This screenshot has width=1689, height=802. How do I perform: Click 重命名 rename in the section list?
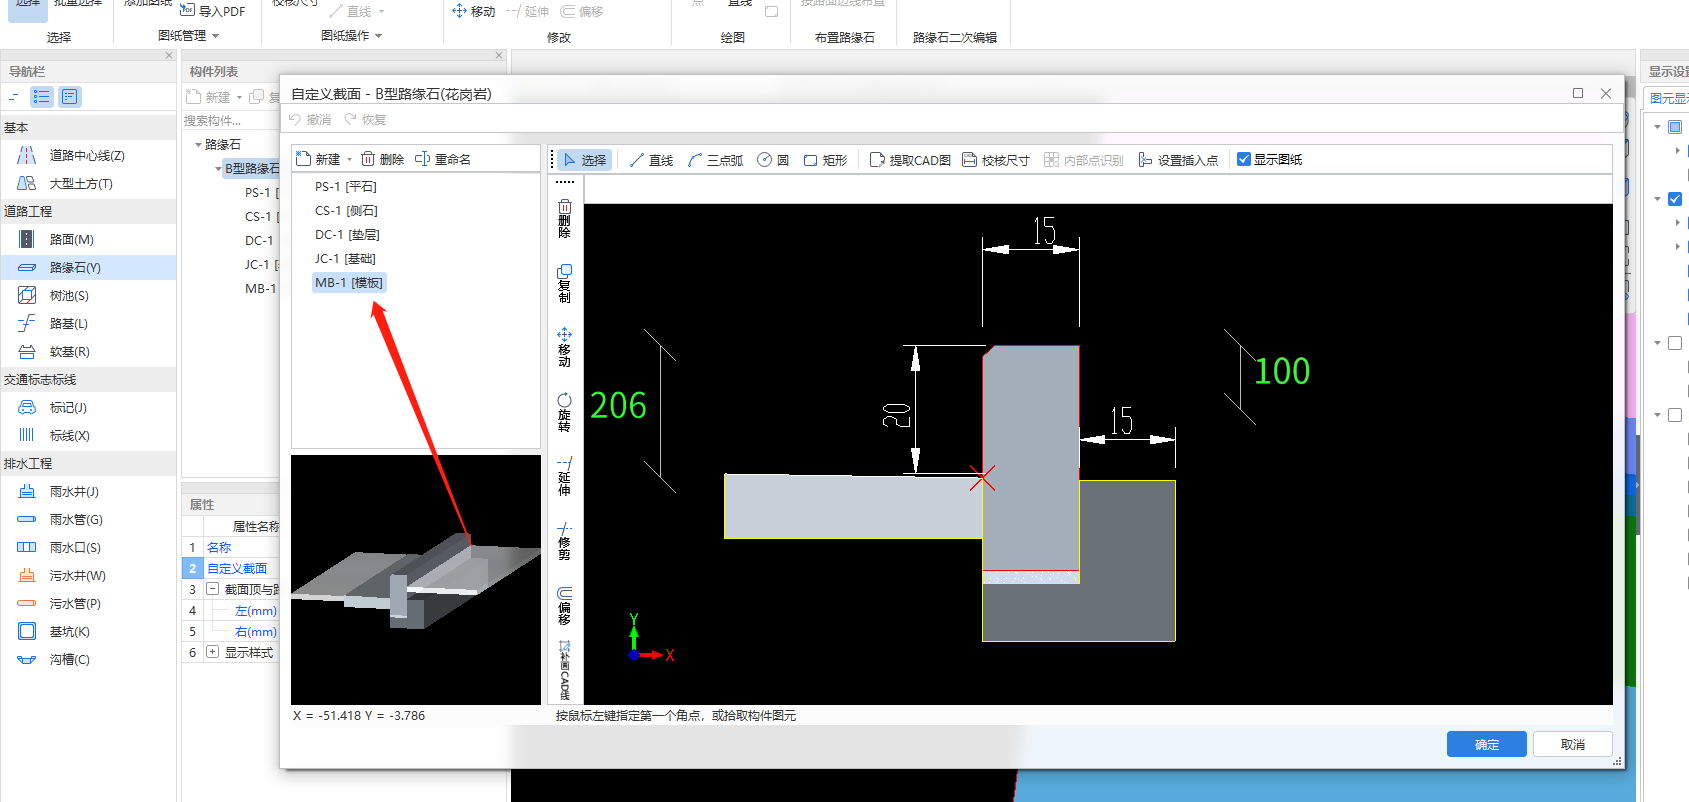pos(443,159)
